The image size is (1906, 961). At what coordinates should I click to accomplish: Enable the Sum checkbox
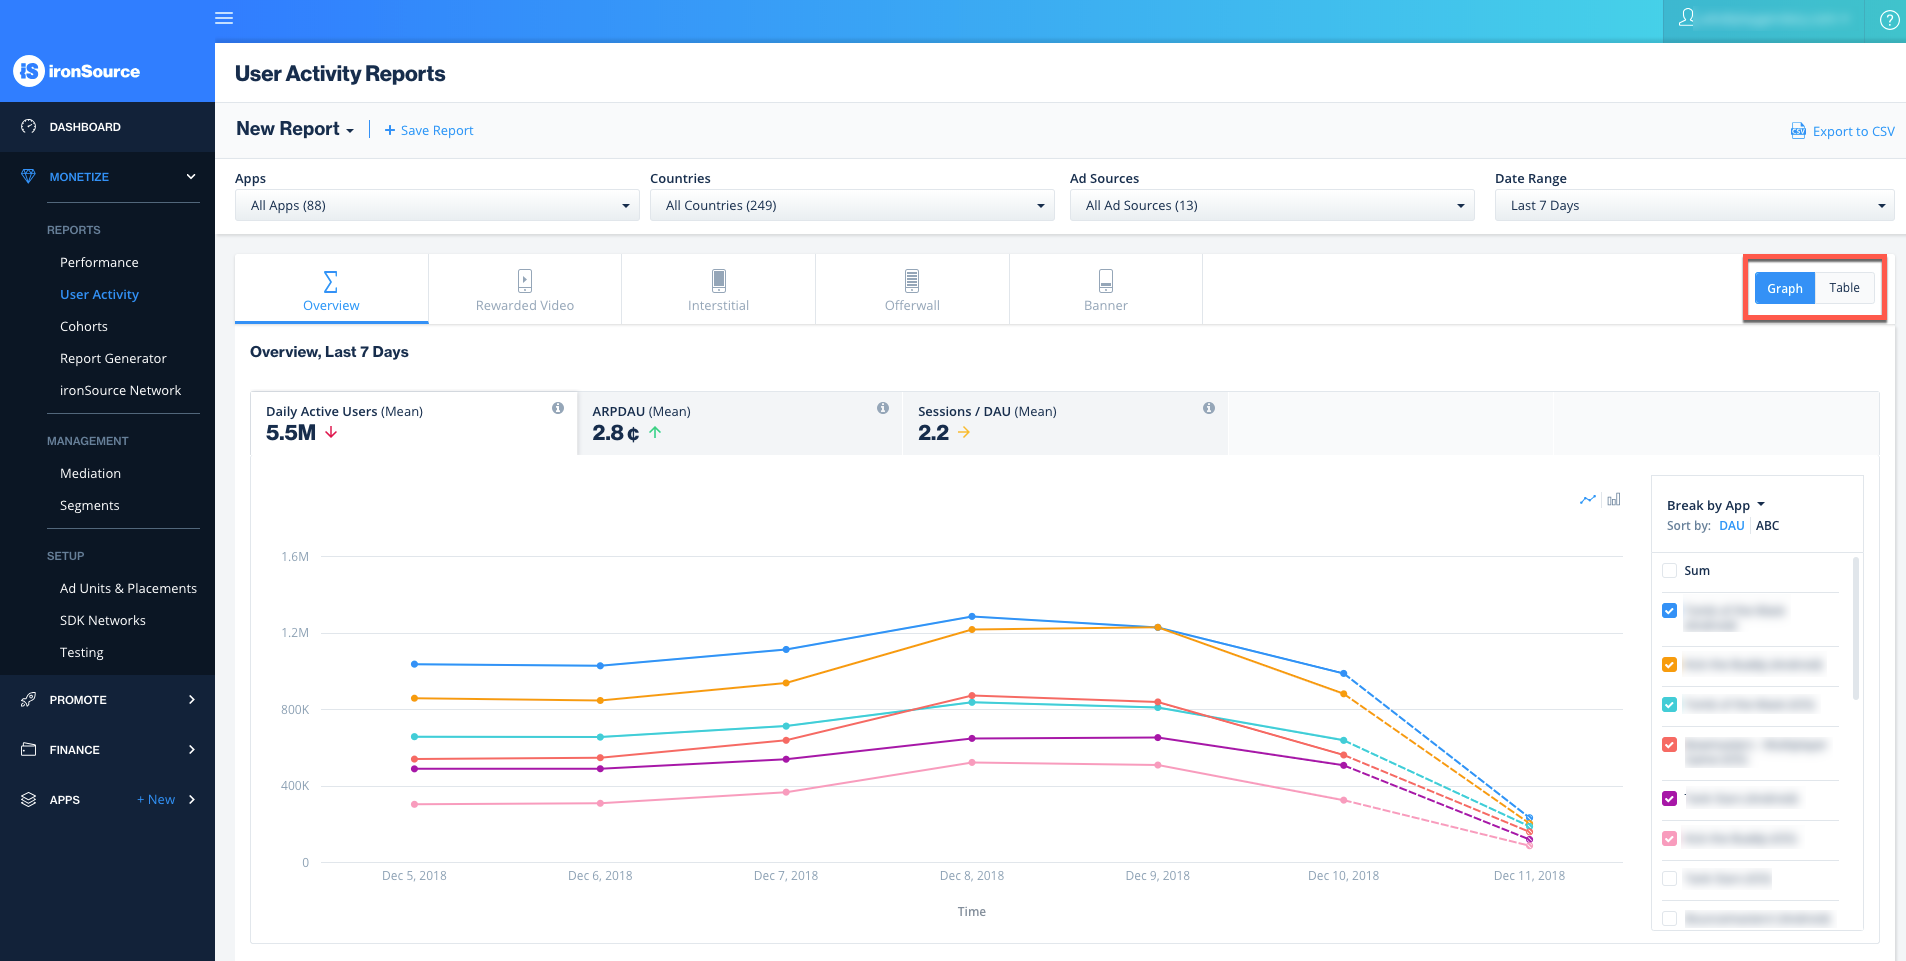pyautogui.click(x=1669, y=571)
